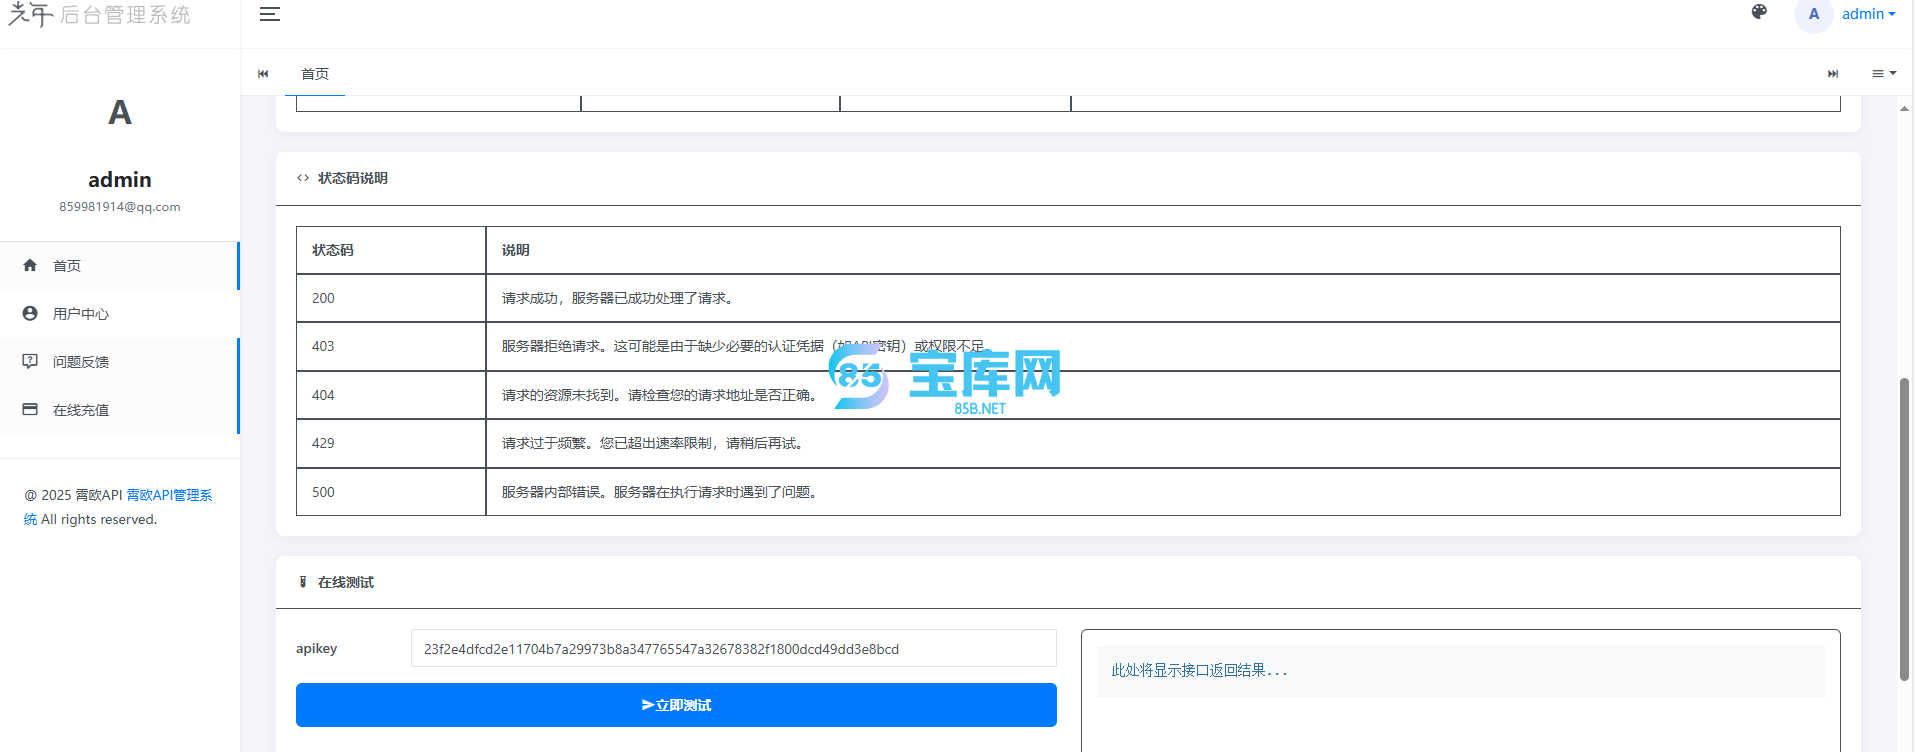This screenshot has width=1915, height=752.
Task: Click the admin avatar circle in header
Action: (x=1813, y=15)
